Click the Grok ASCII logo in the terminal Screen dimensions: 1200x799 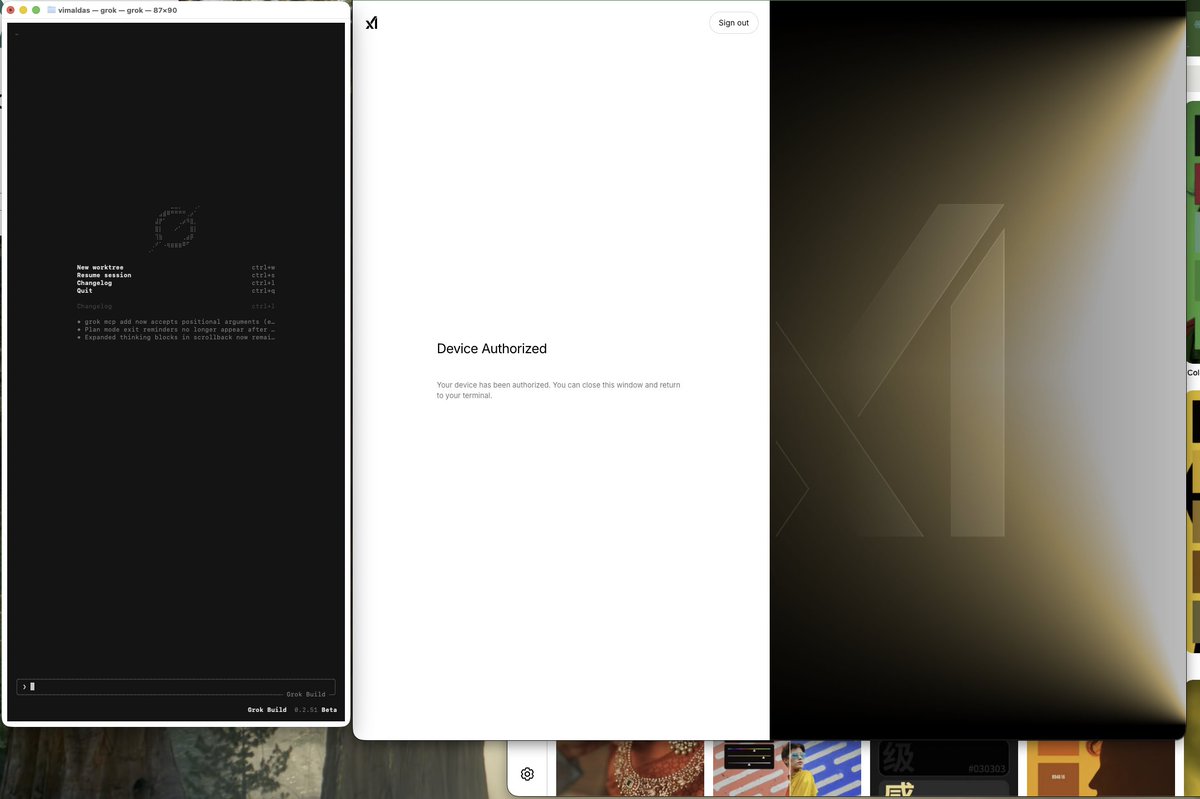coord(175,228)
